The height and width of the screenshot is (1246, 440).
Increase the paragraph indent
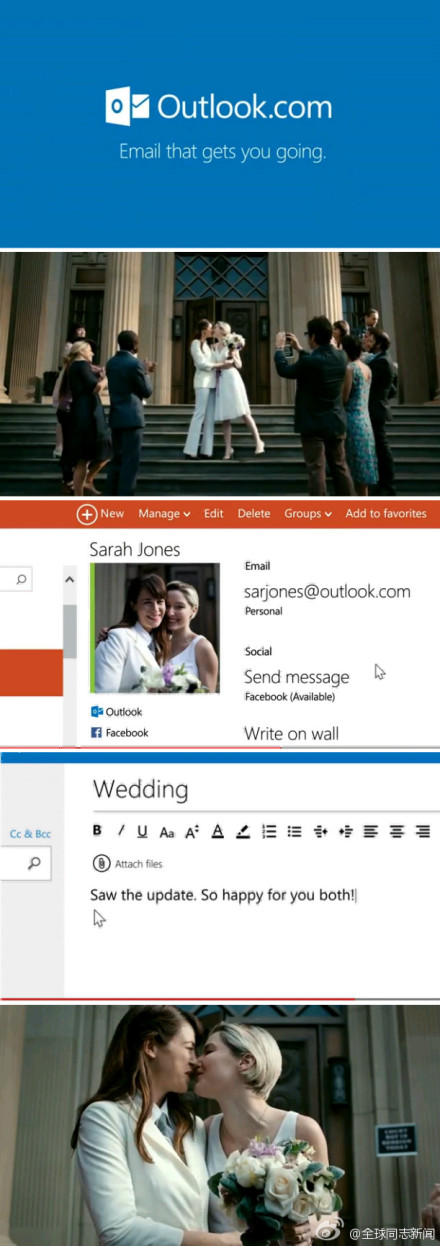(345, 830)
